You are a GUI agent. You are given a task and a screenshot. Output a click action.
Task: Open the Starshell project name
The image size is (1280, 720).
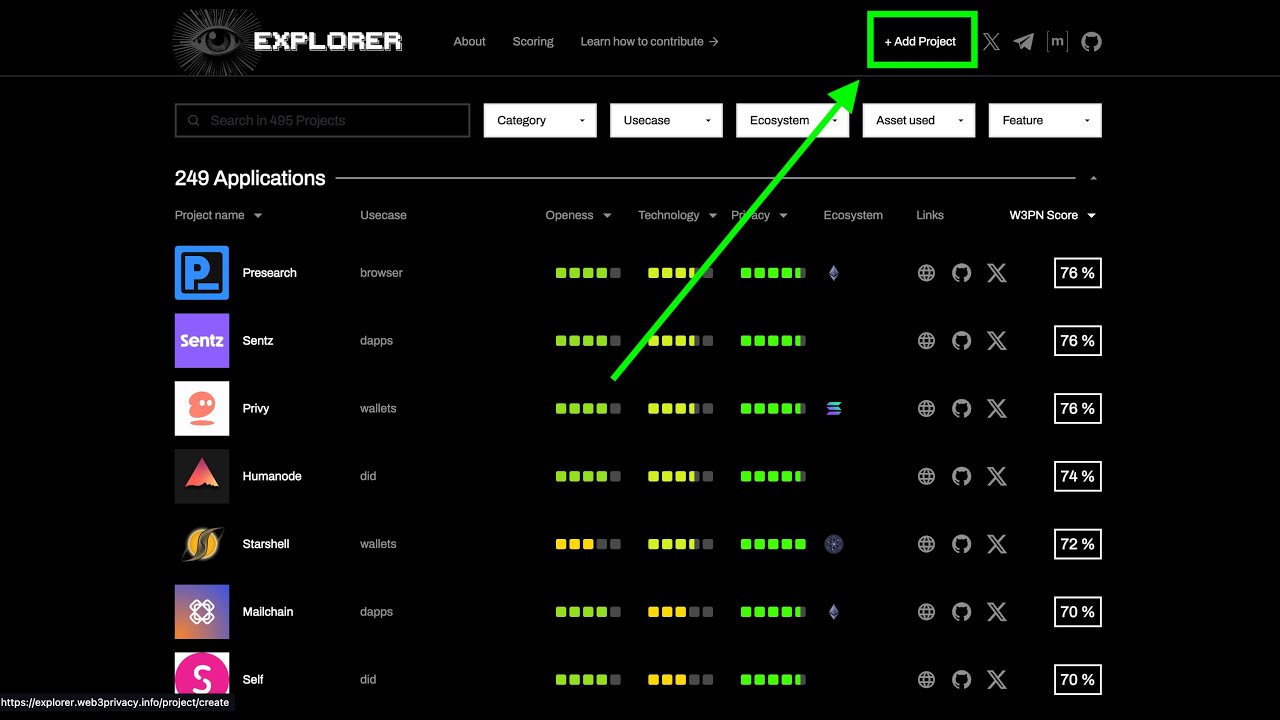265,544
